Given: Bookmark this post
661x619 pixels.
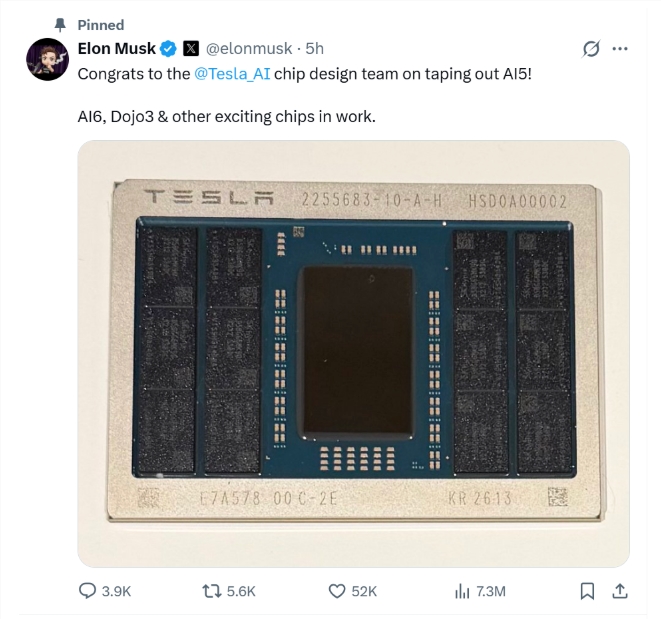Looking at the screenshot, I should tap(587, 591).
